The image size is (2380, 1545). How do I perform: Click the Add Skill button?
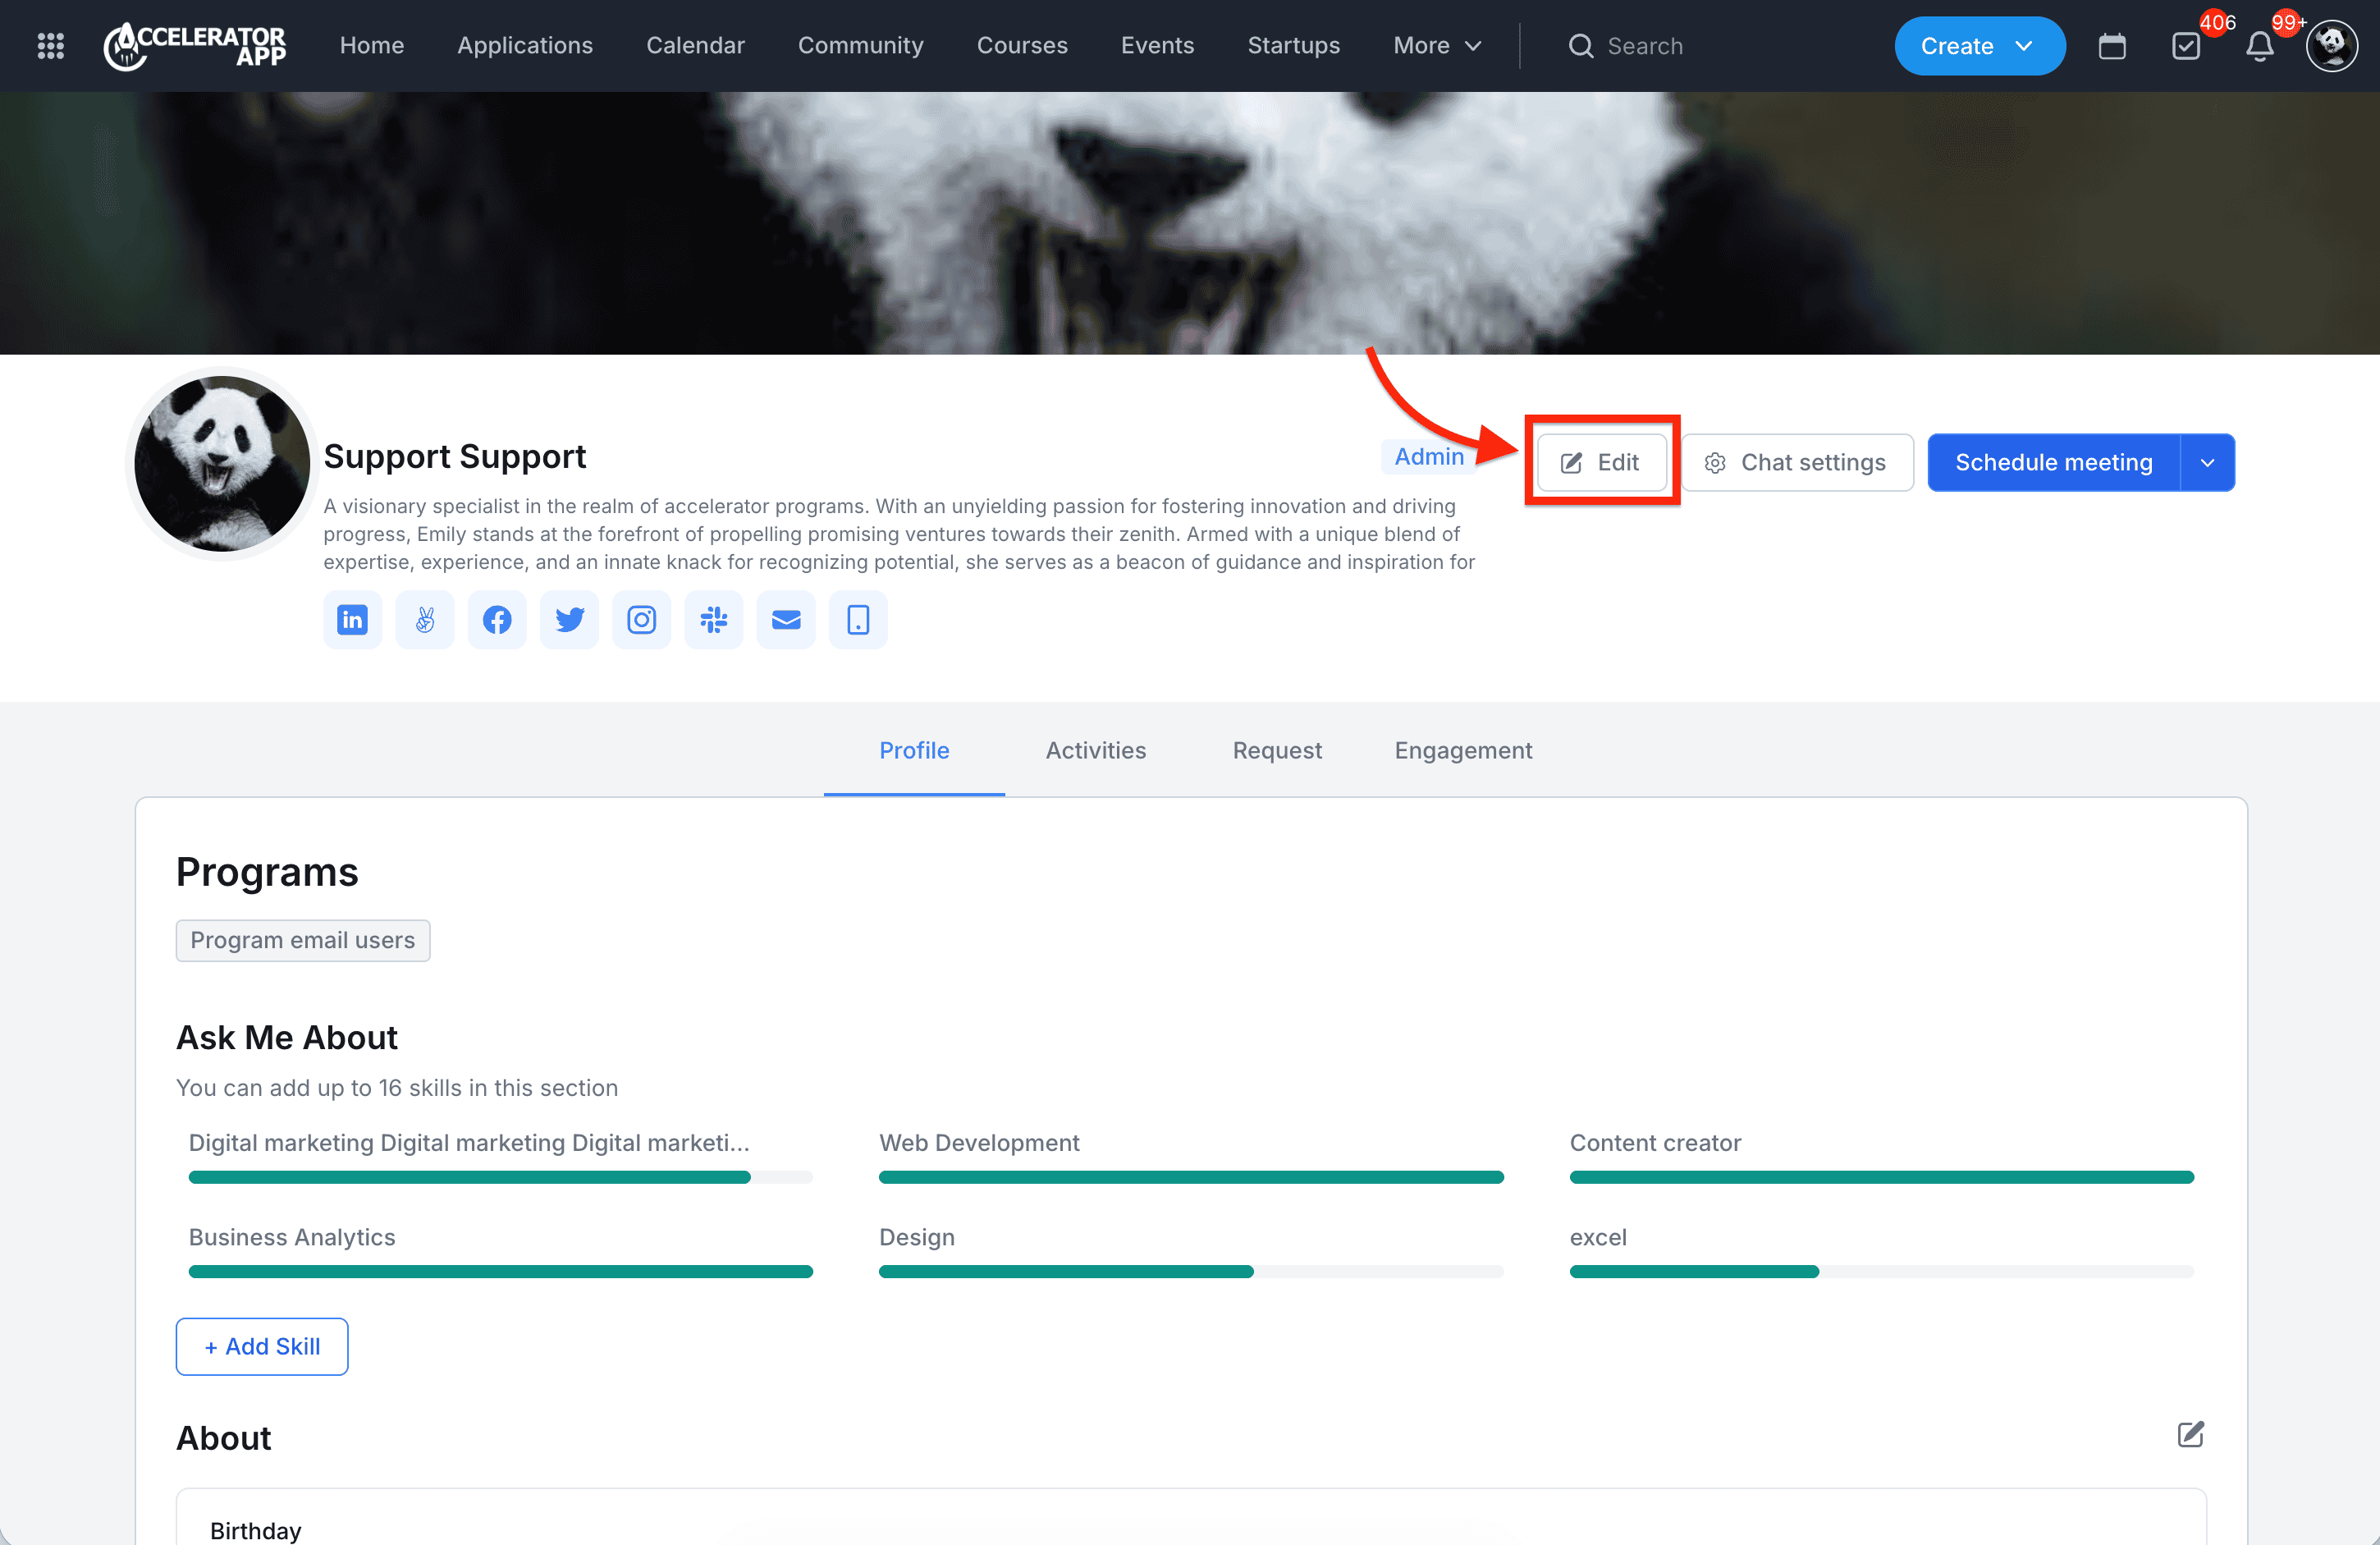(x=262, y=1346)
